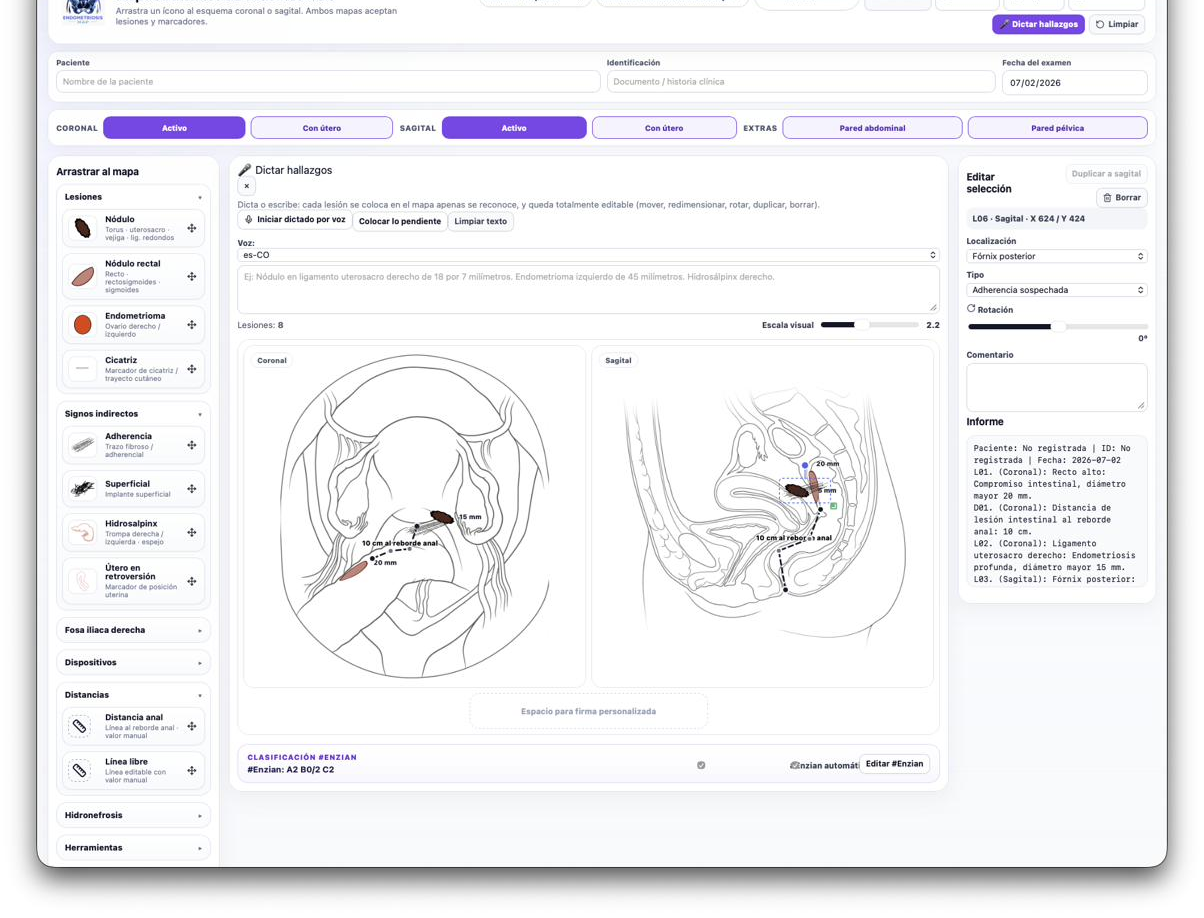Select the Distancia anal ruler icon

[x=80, y=726]
